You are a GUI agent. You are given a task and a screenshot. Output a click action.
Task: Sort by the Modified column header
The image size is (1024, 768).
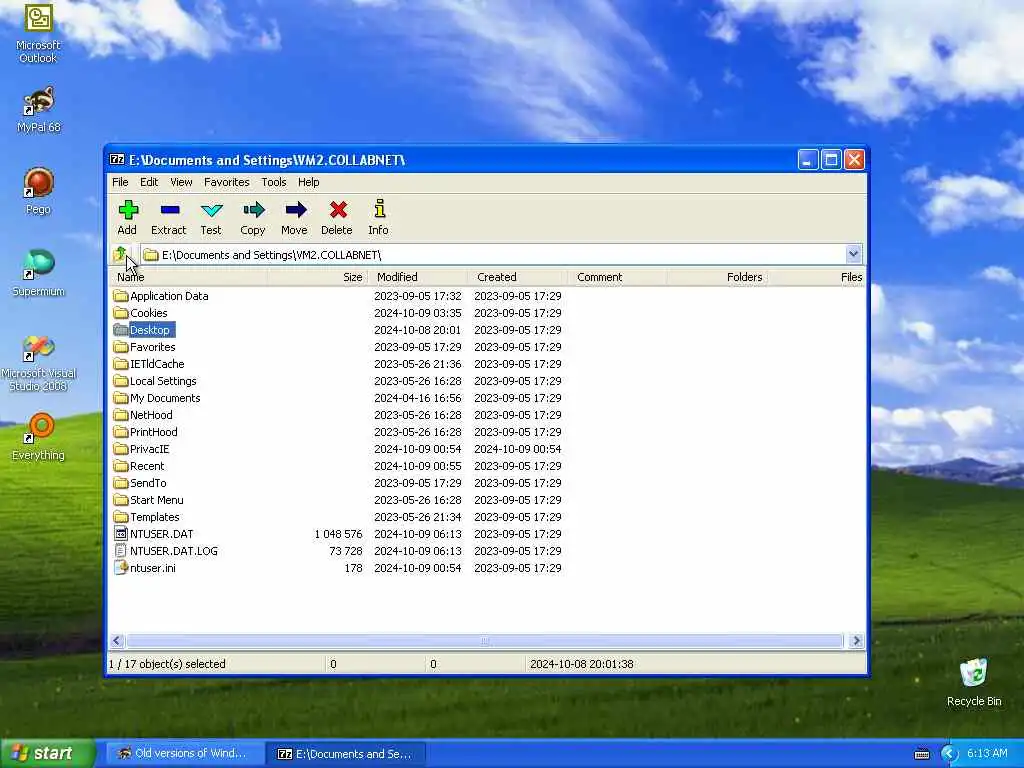418,277
